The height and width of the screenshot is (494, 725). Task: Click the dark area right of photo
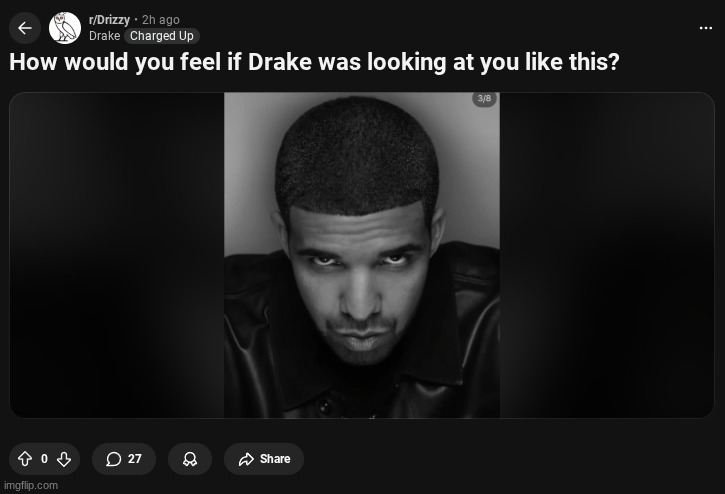click(607, 255)
